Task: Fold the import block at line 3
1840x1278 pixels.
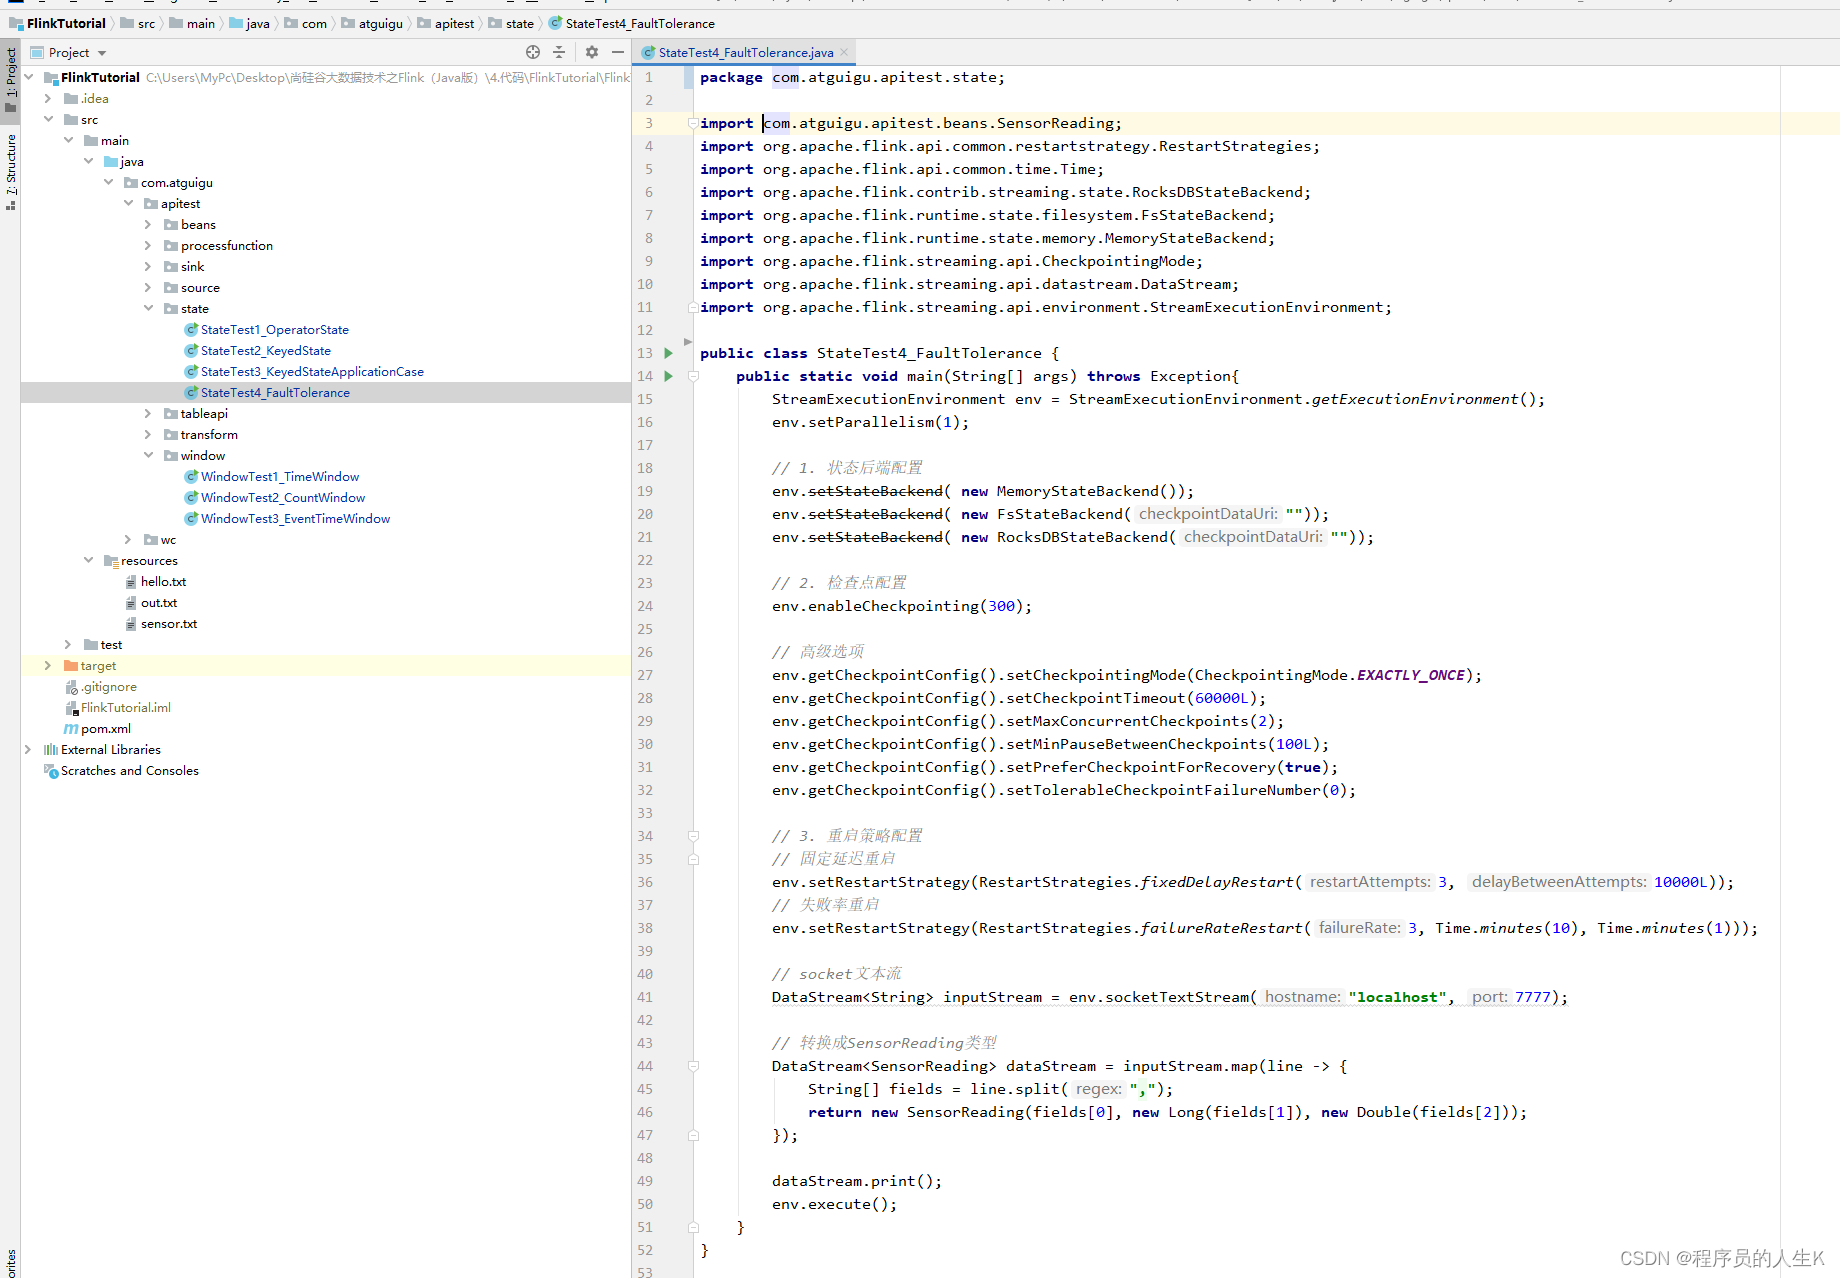Action: click(x=692, y=123)
